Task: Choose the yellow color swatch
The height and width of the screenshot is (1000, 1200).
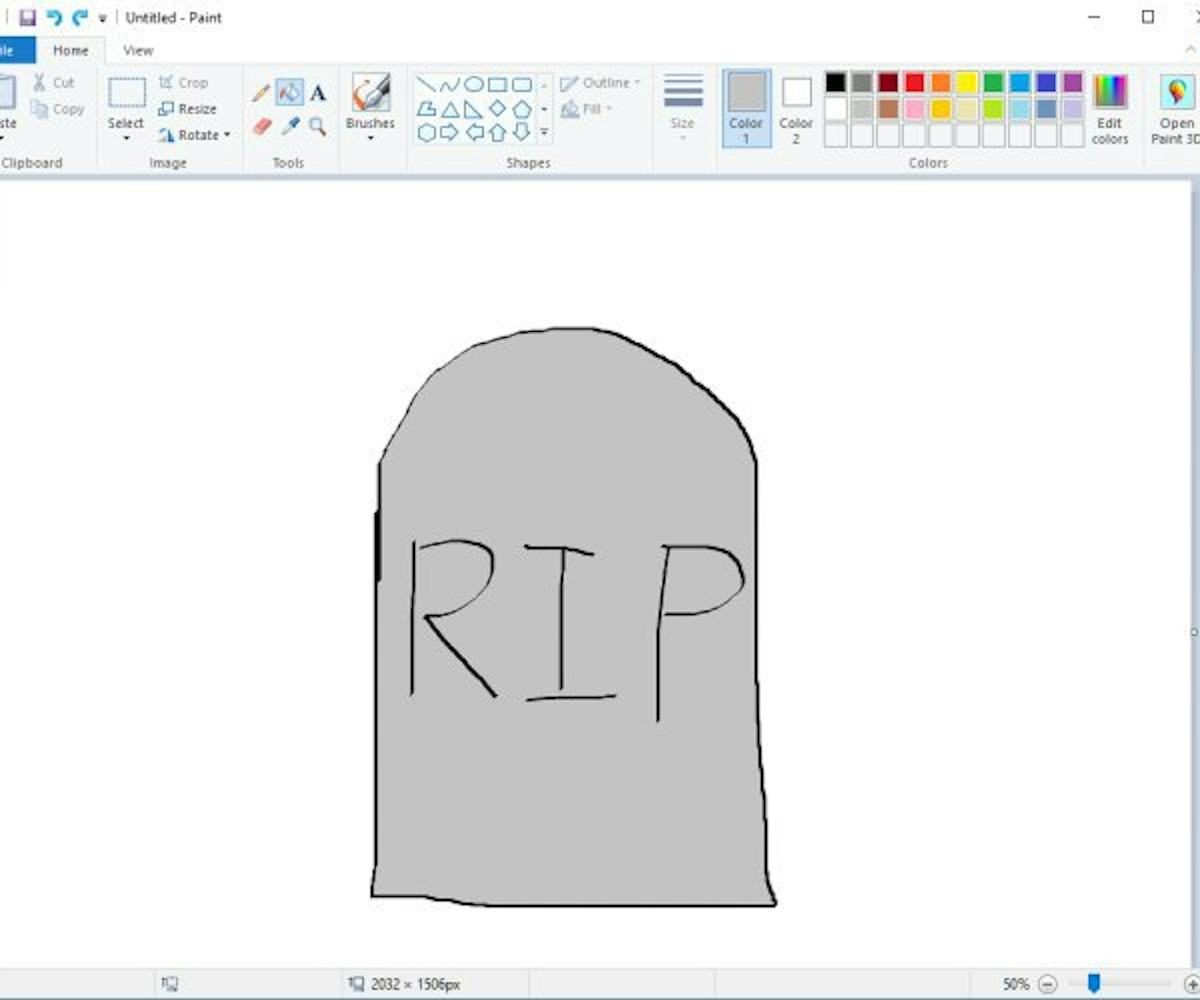Action: coord(967,82)
